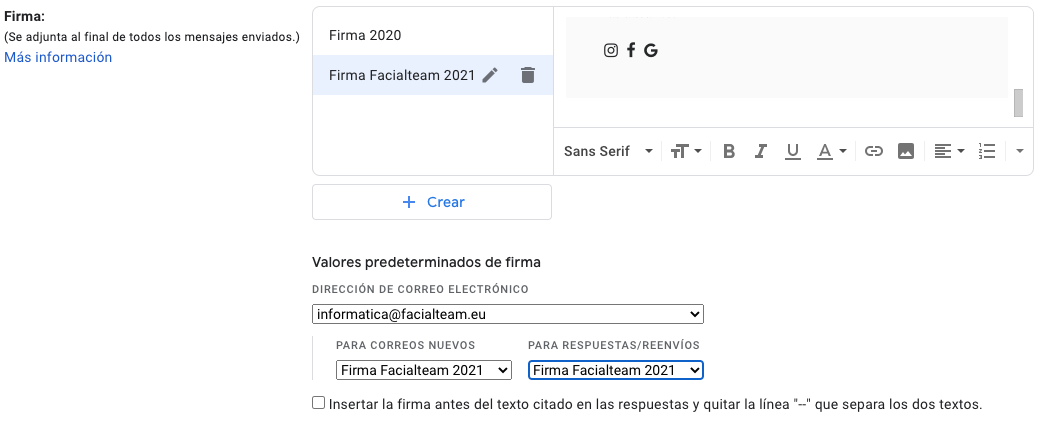
Task: Open the Para correos nuevos signature dropdown
Action: click(x=425, y=370)
